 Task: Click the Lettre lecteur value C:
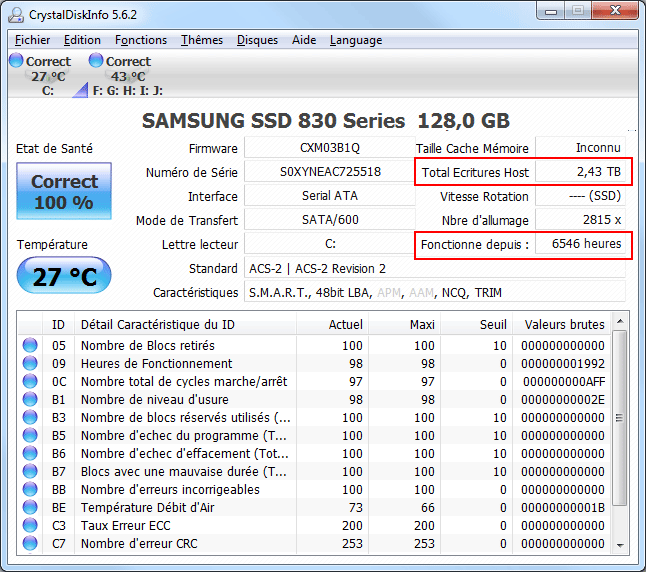330,244
